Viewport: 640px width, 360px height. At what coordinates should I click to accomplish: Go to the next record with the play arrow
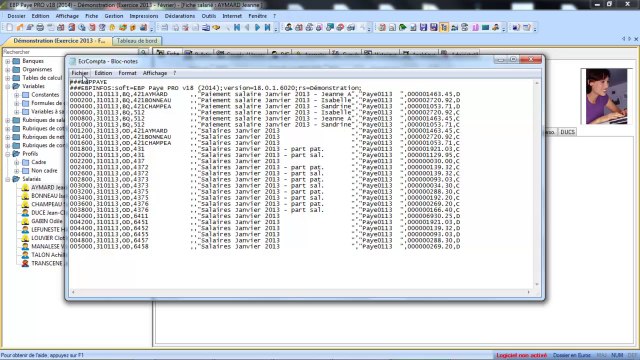tap(258, 28)
